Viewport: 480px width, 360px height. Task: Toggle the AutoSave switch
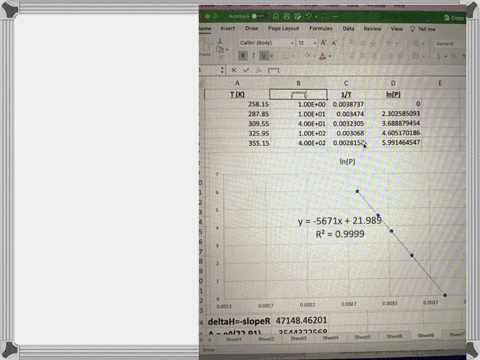click(x=258, y=16)
